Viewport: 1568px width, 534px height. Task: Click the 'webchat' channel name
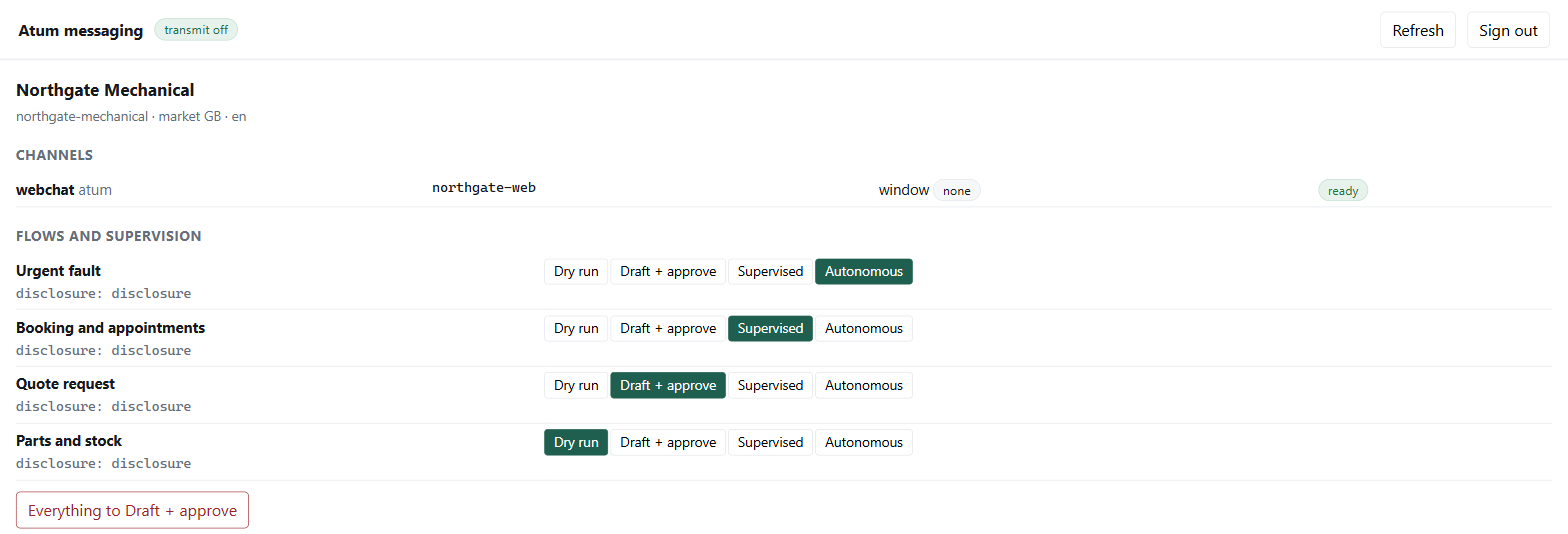coord(45,189)
